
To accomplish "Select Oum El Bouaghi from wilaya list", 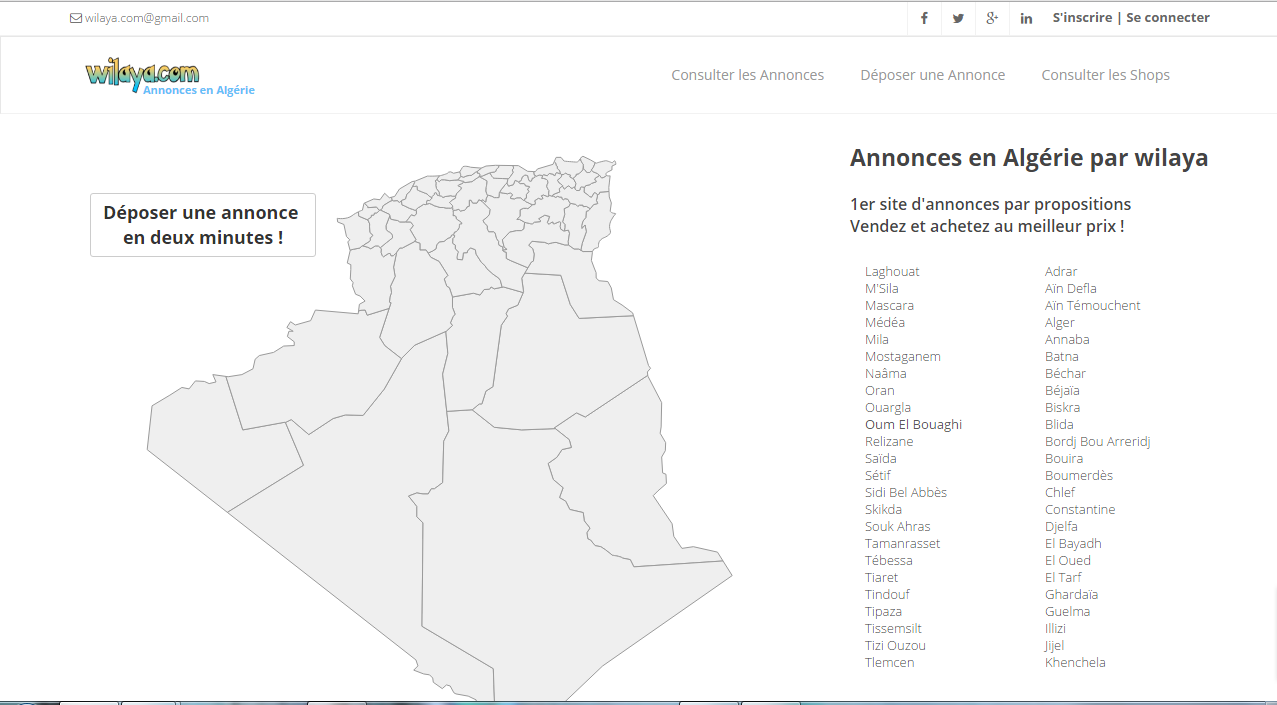I will click(x=913, y=425).
